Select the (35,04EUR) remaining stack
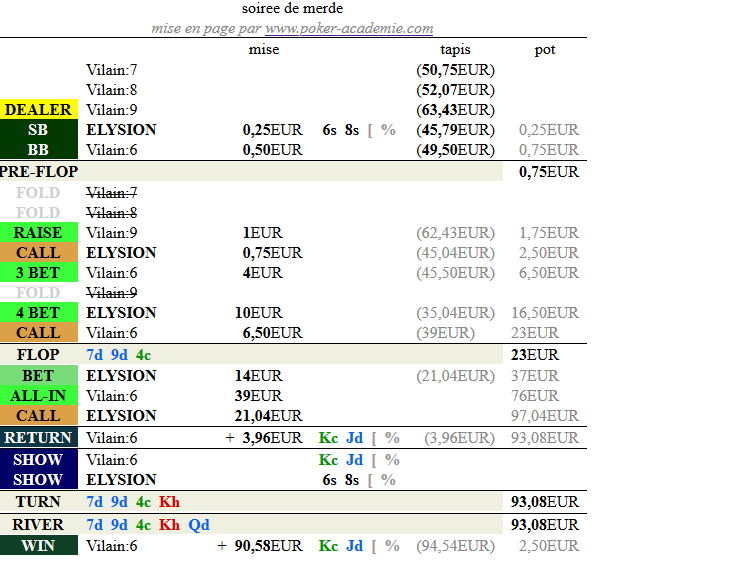Image resolution: width=756 pixels, height=570 pixels. point(456,312)
